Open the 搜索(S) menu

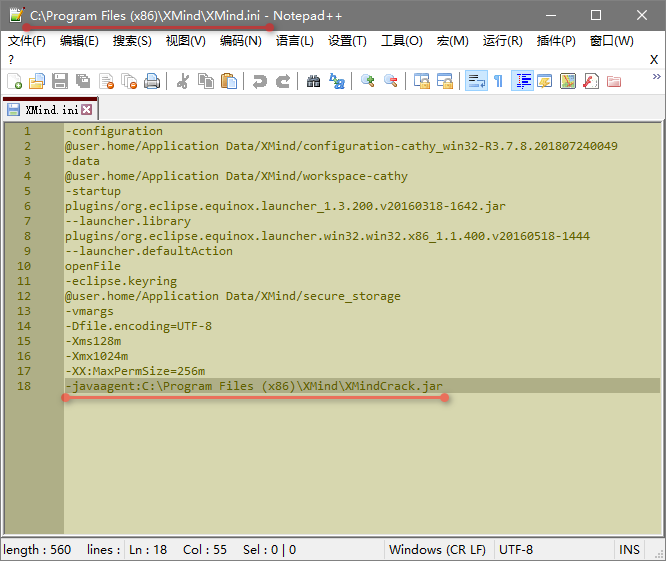(132, 41)
